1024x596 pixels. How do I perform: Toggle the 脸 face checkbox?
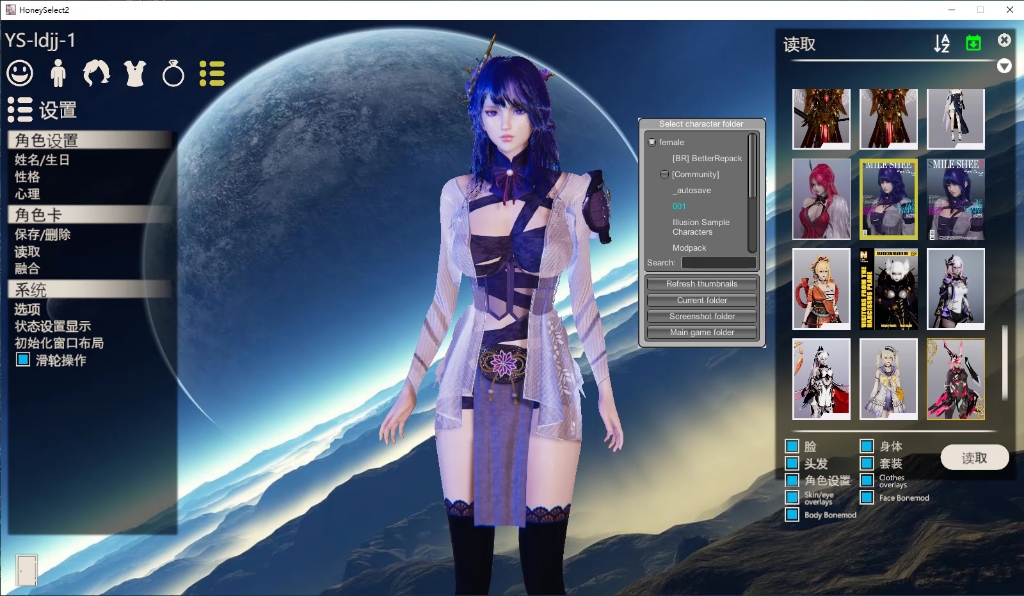click(x=792, y=446)
